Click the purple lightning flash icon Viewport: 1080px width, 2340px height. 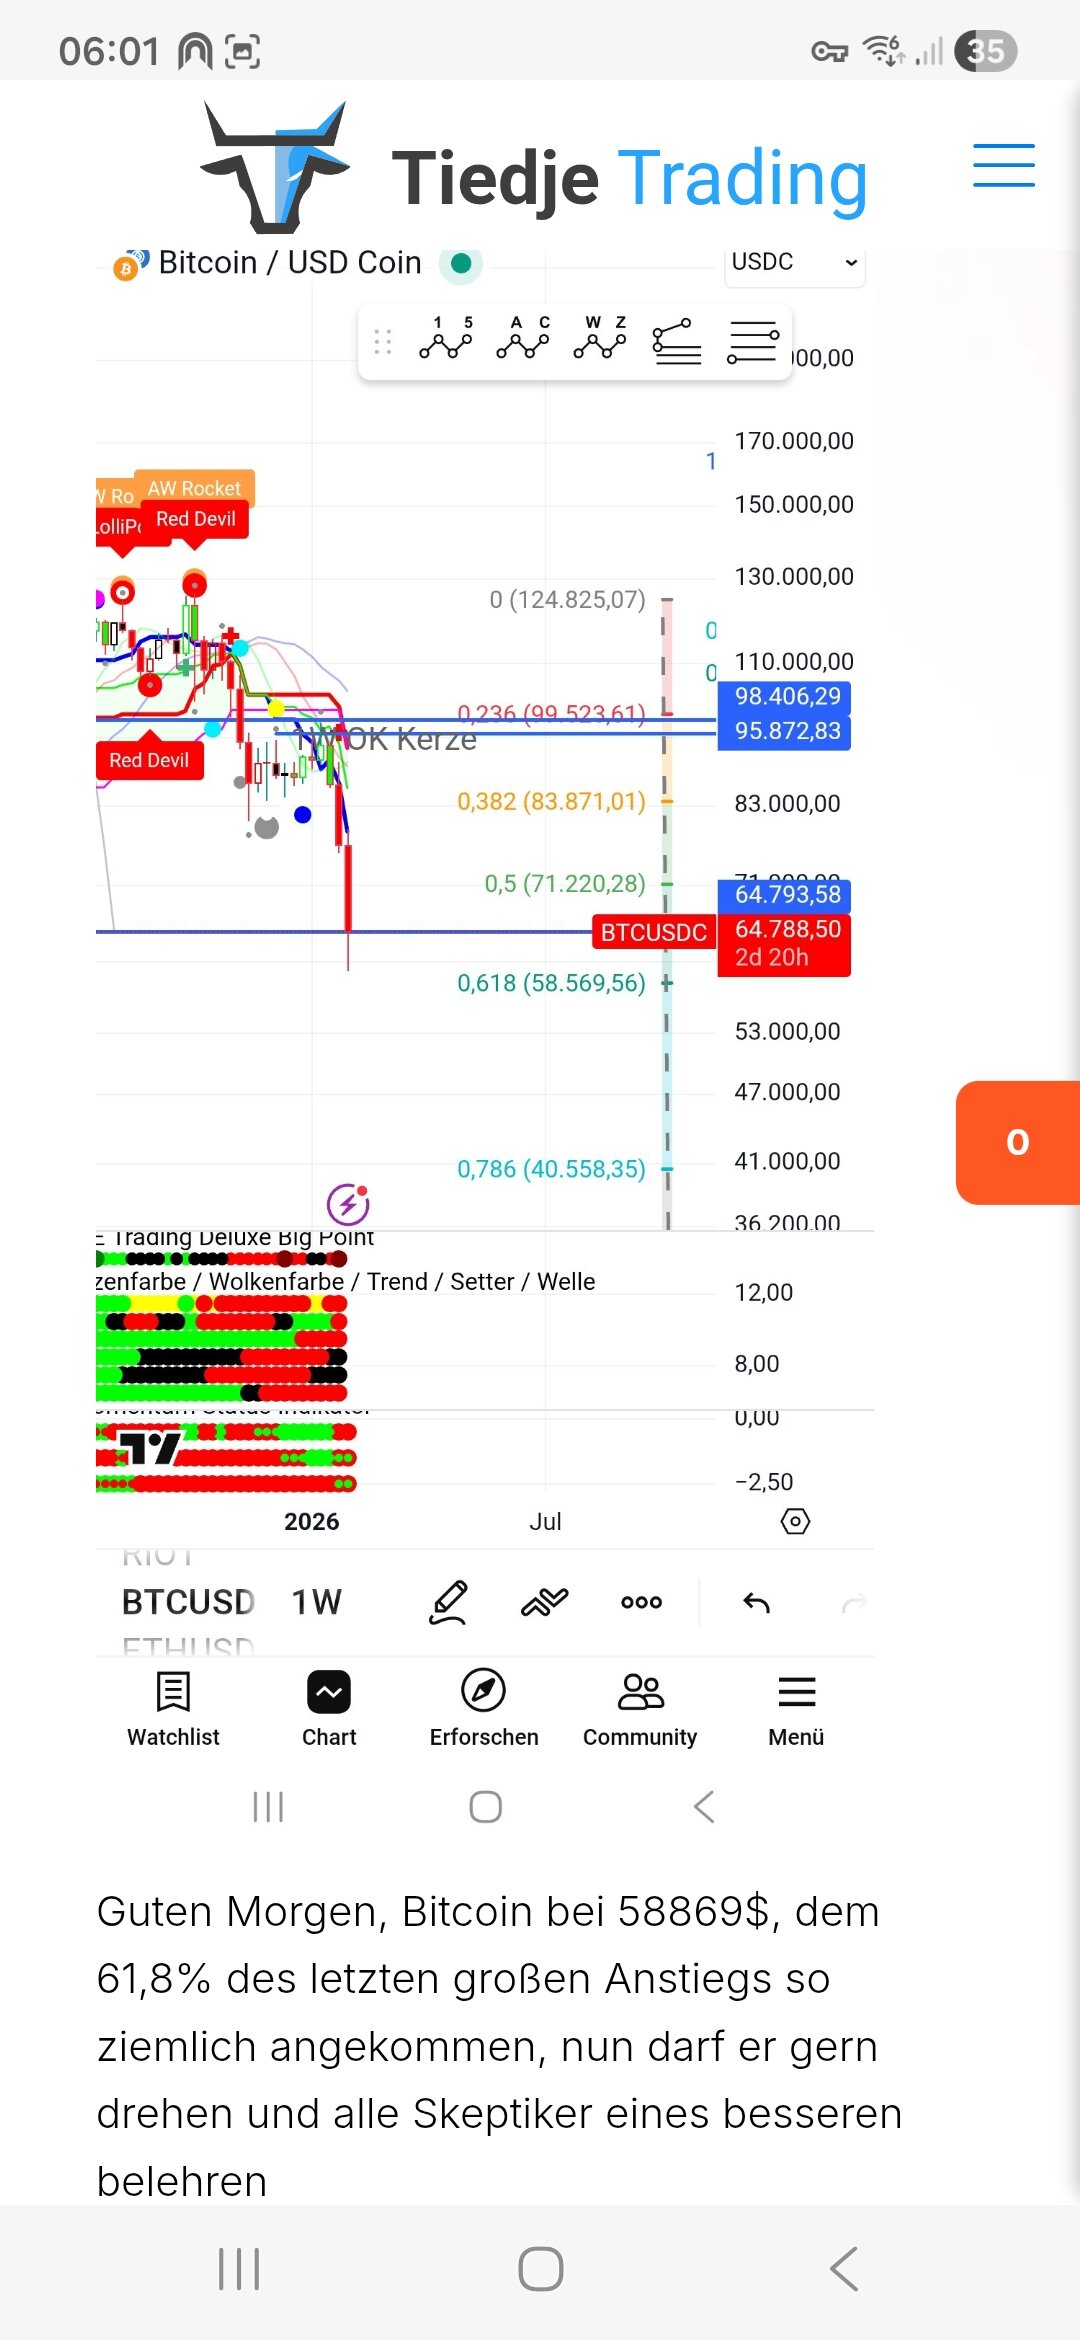348,1204
